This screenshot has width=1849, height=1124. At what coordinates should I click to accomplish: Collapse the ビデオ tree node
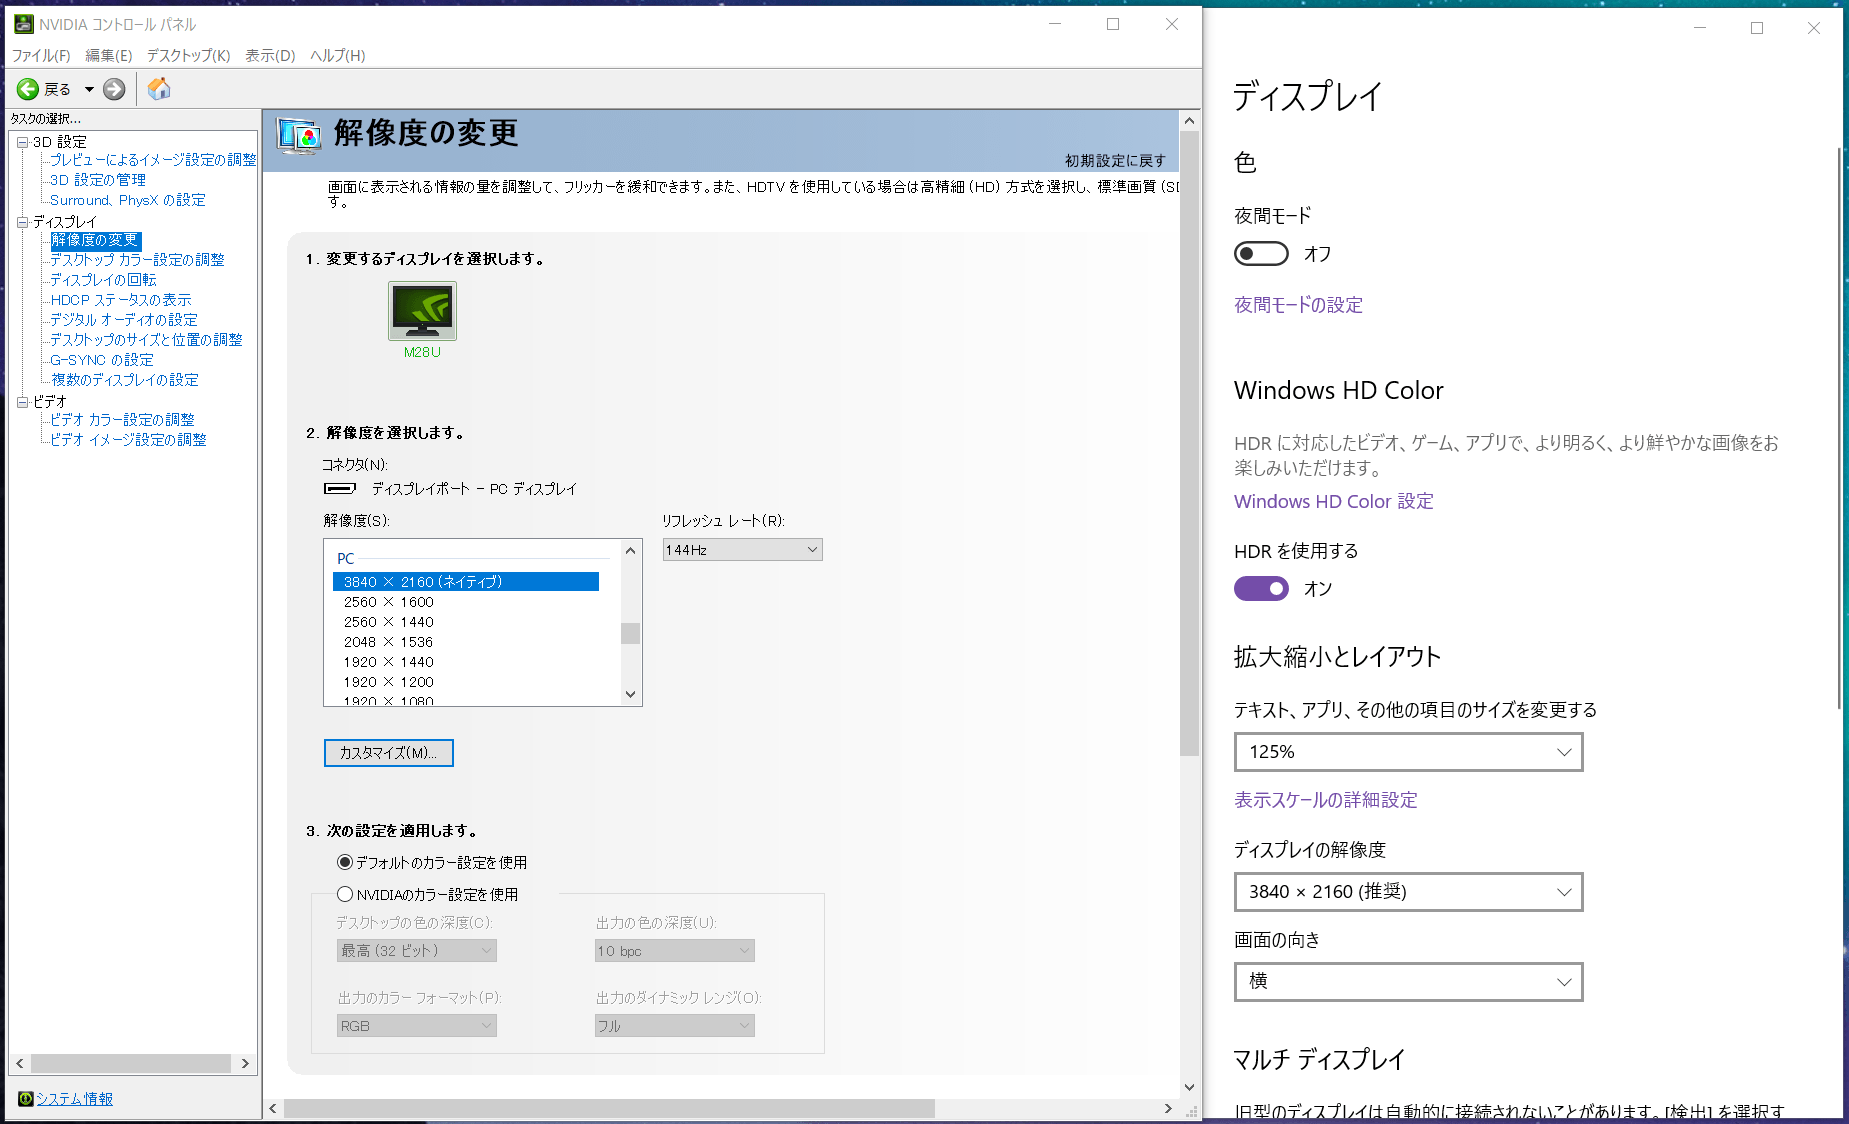click(x=22, y=402)
